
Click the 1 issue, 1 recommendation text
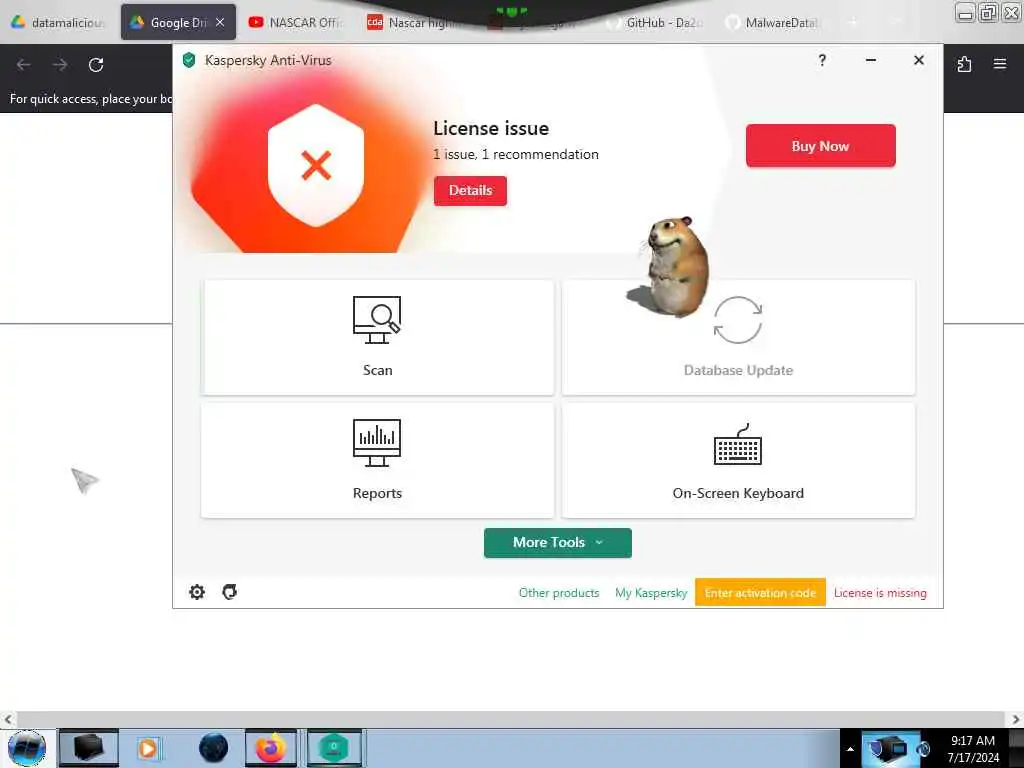coord(516,155)
